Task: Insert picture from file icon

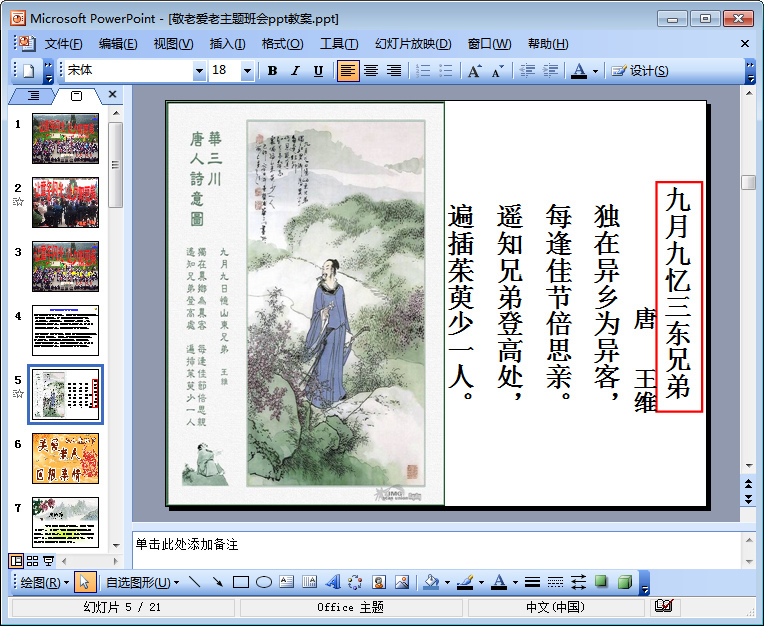Action: coord(402,582)
